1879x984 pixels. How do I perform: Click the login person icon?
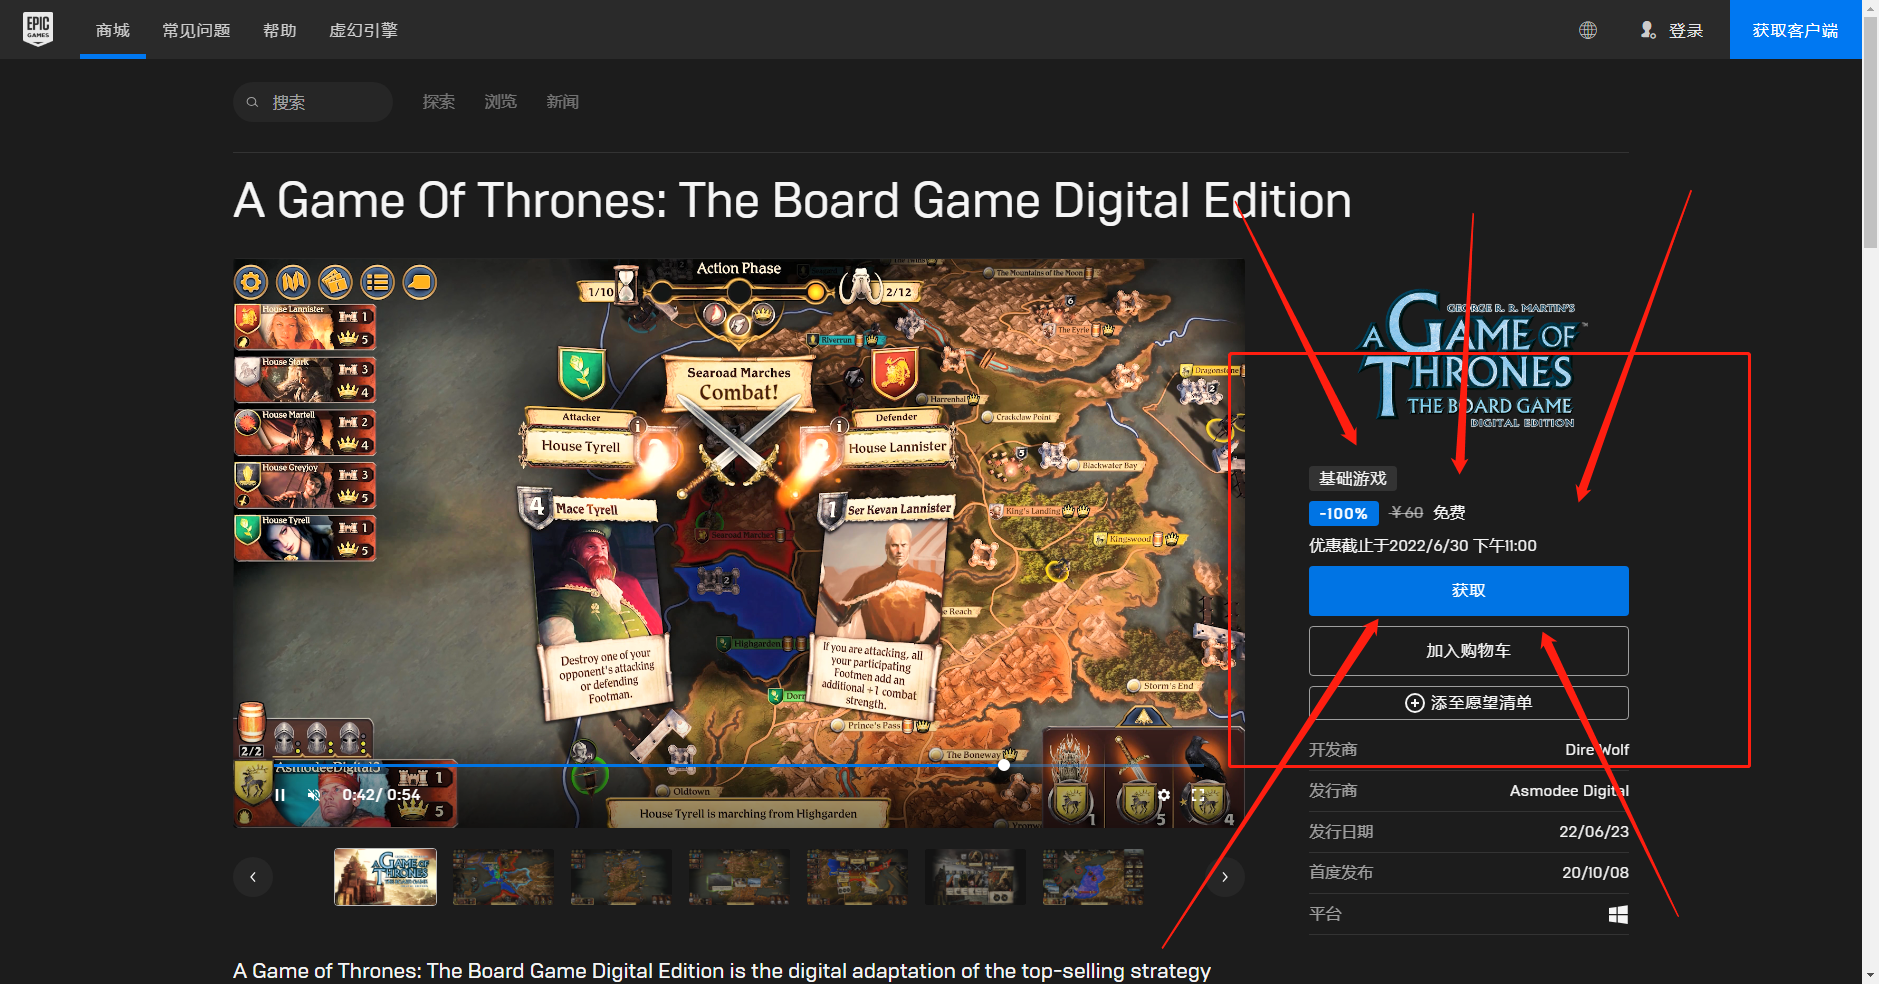pyautogui.click(x=1646, y=30)
